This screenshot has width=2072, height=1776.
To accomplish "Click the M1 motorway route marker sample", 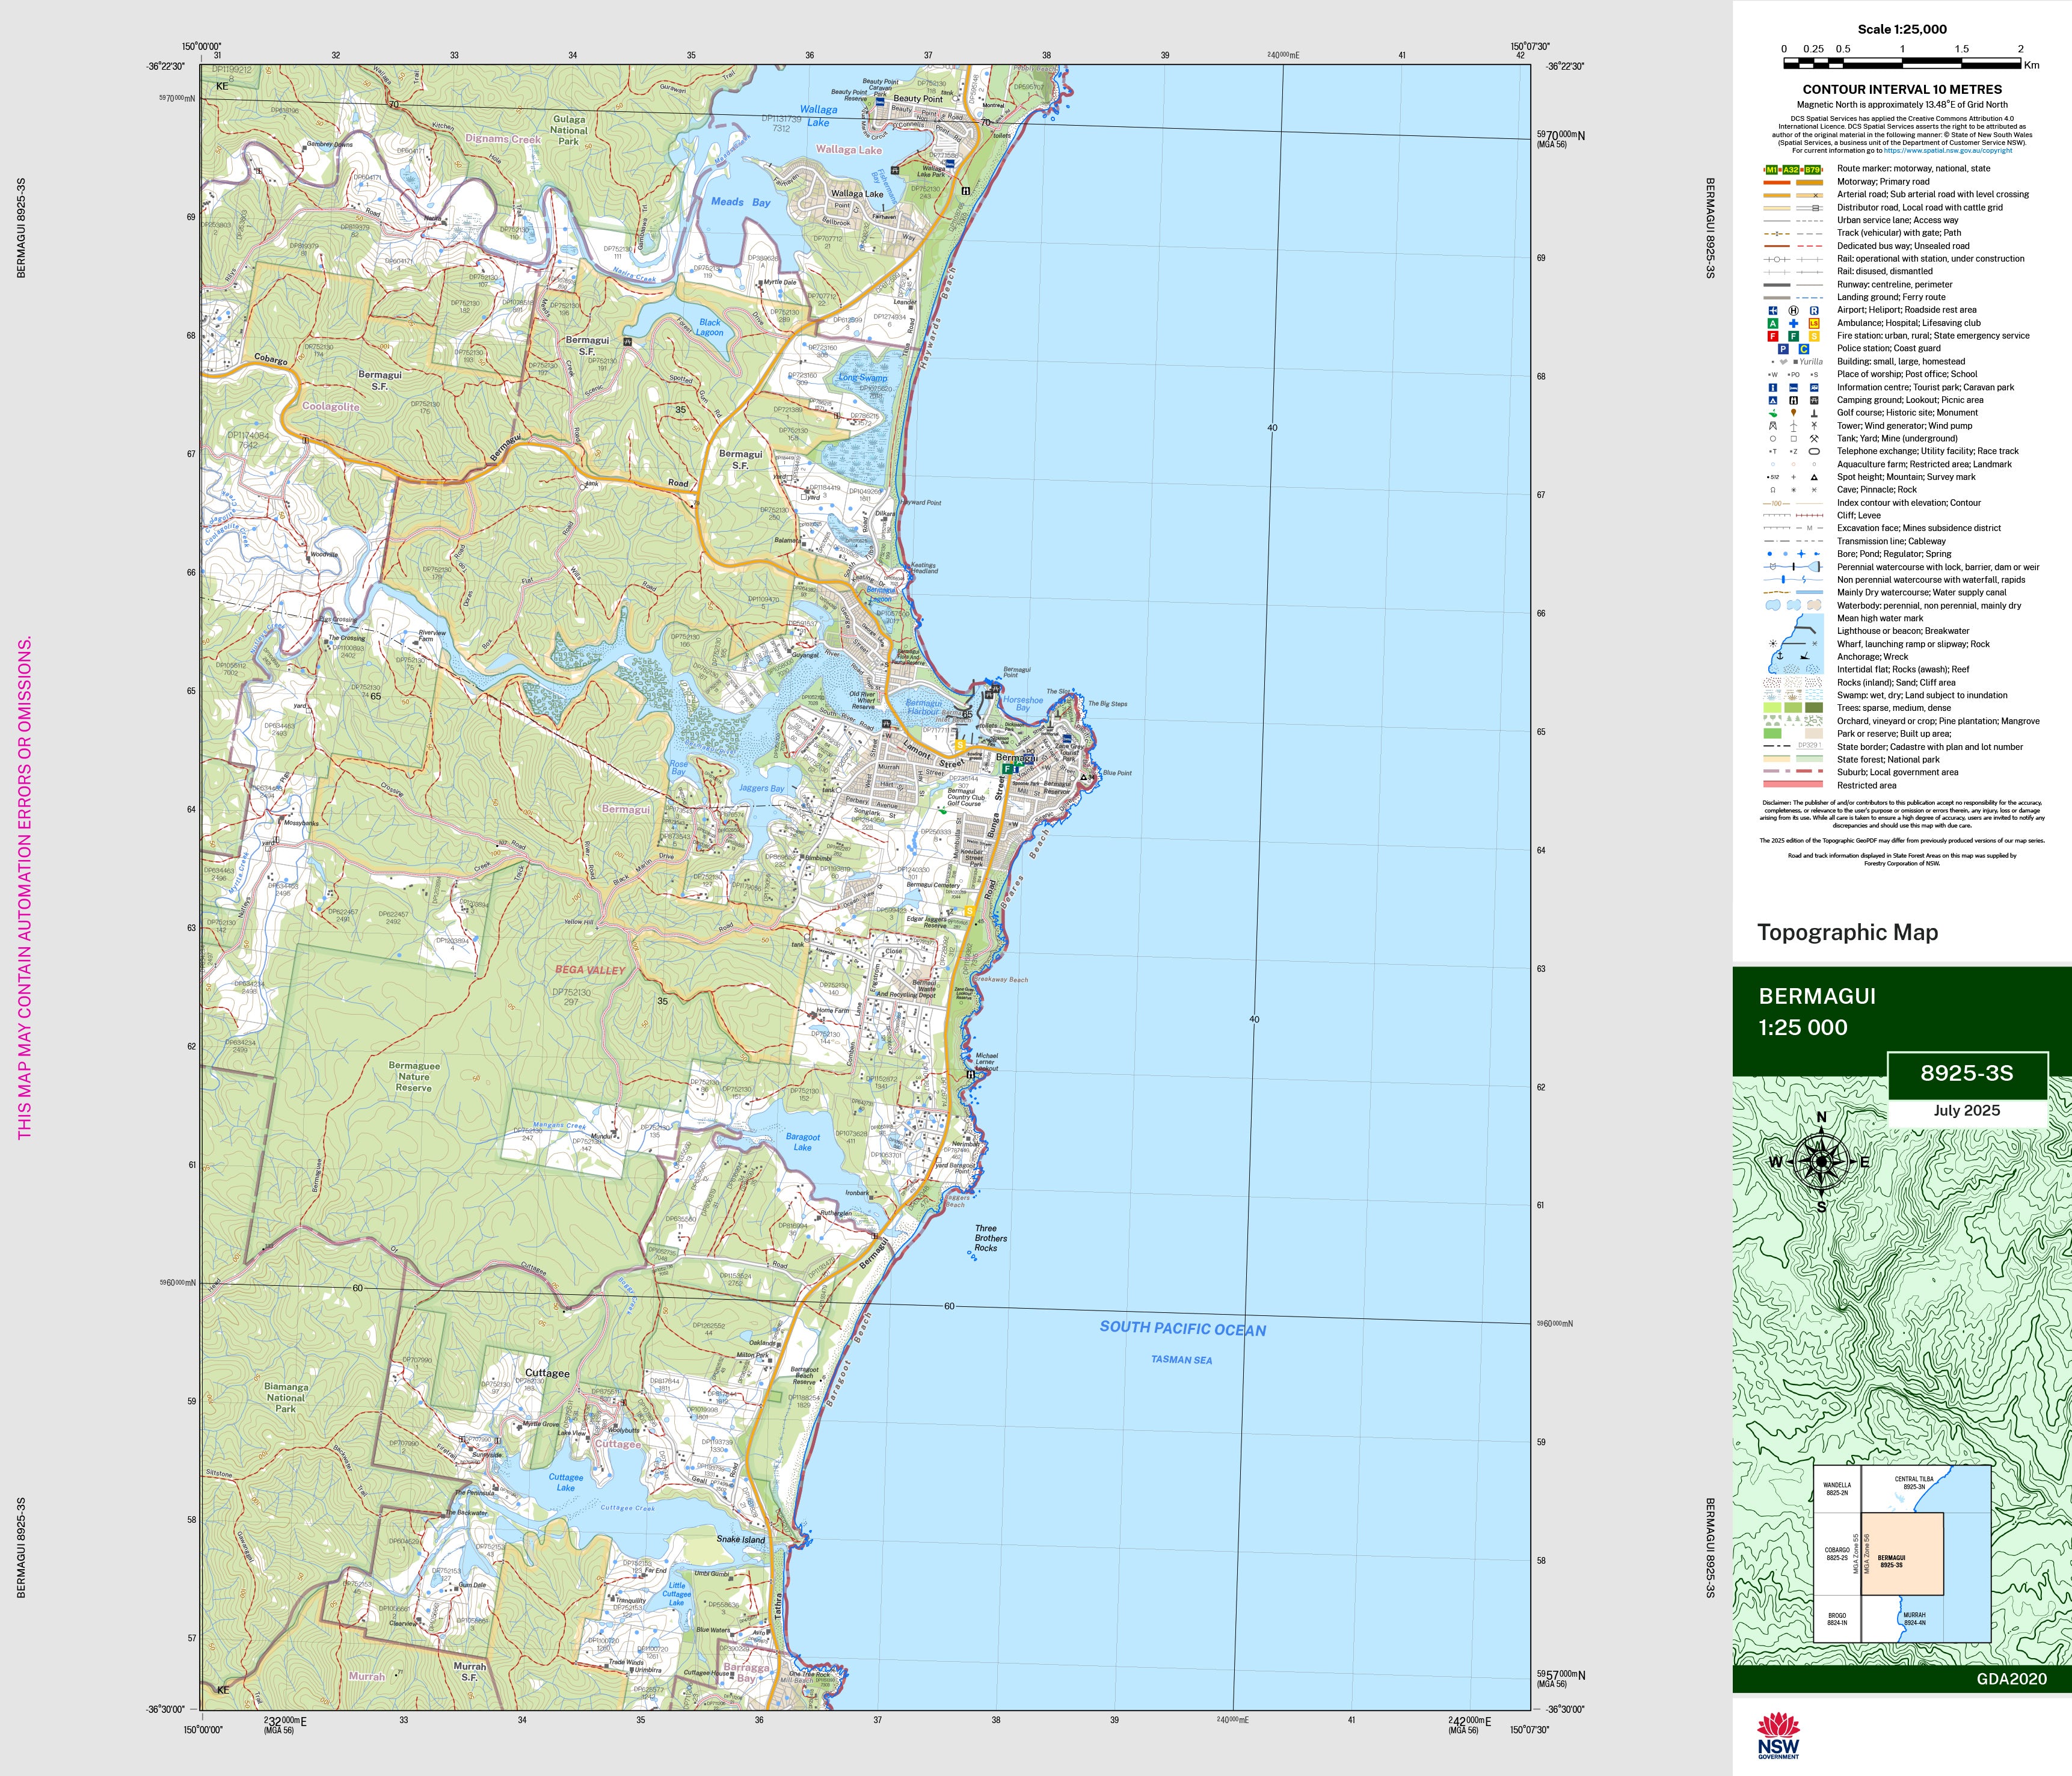I will [x=1772, y=170].
